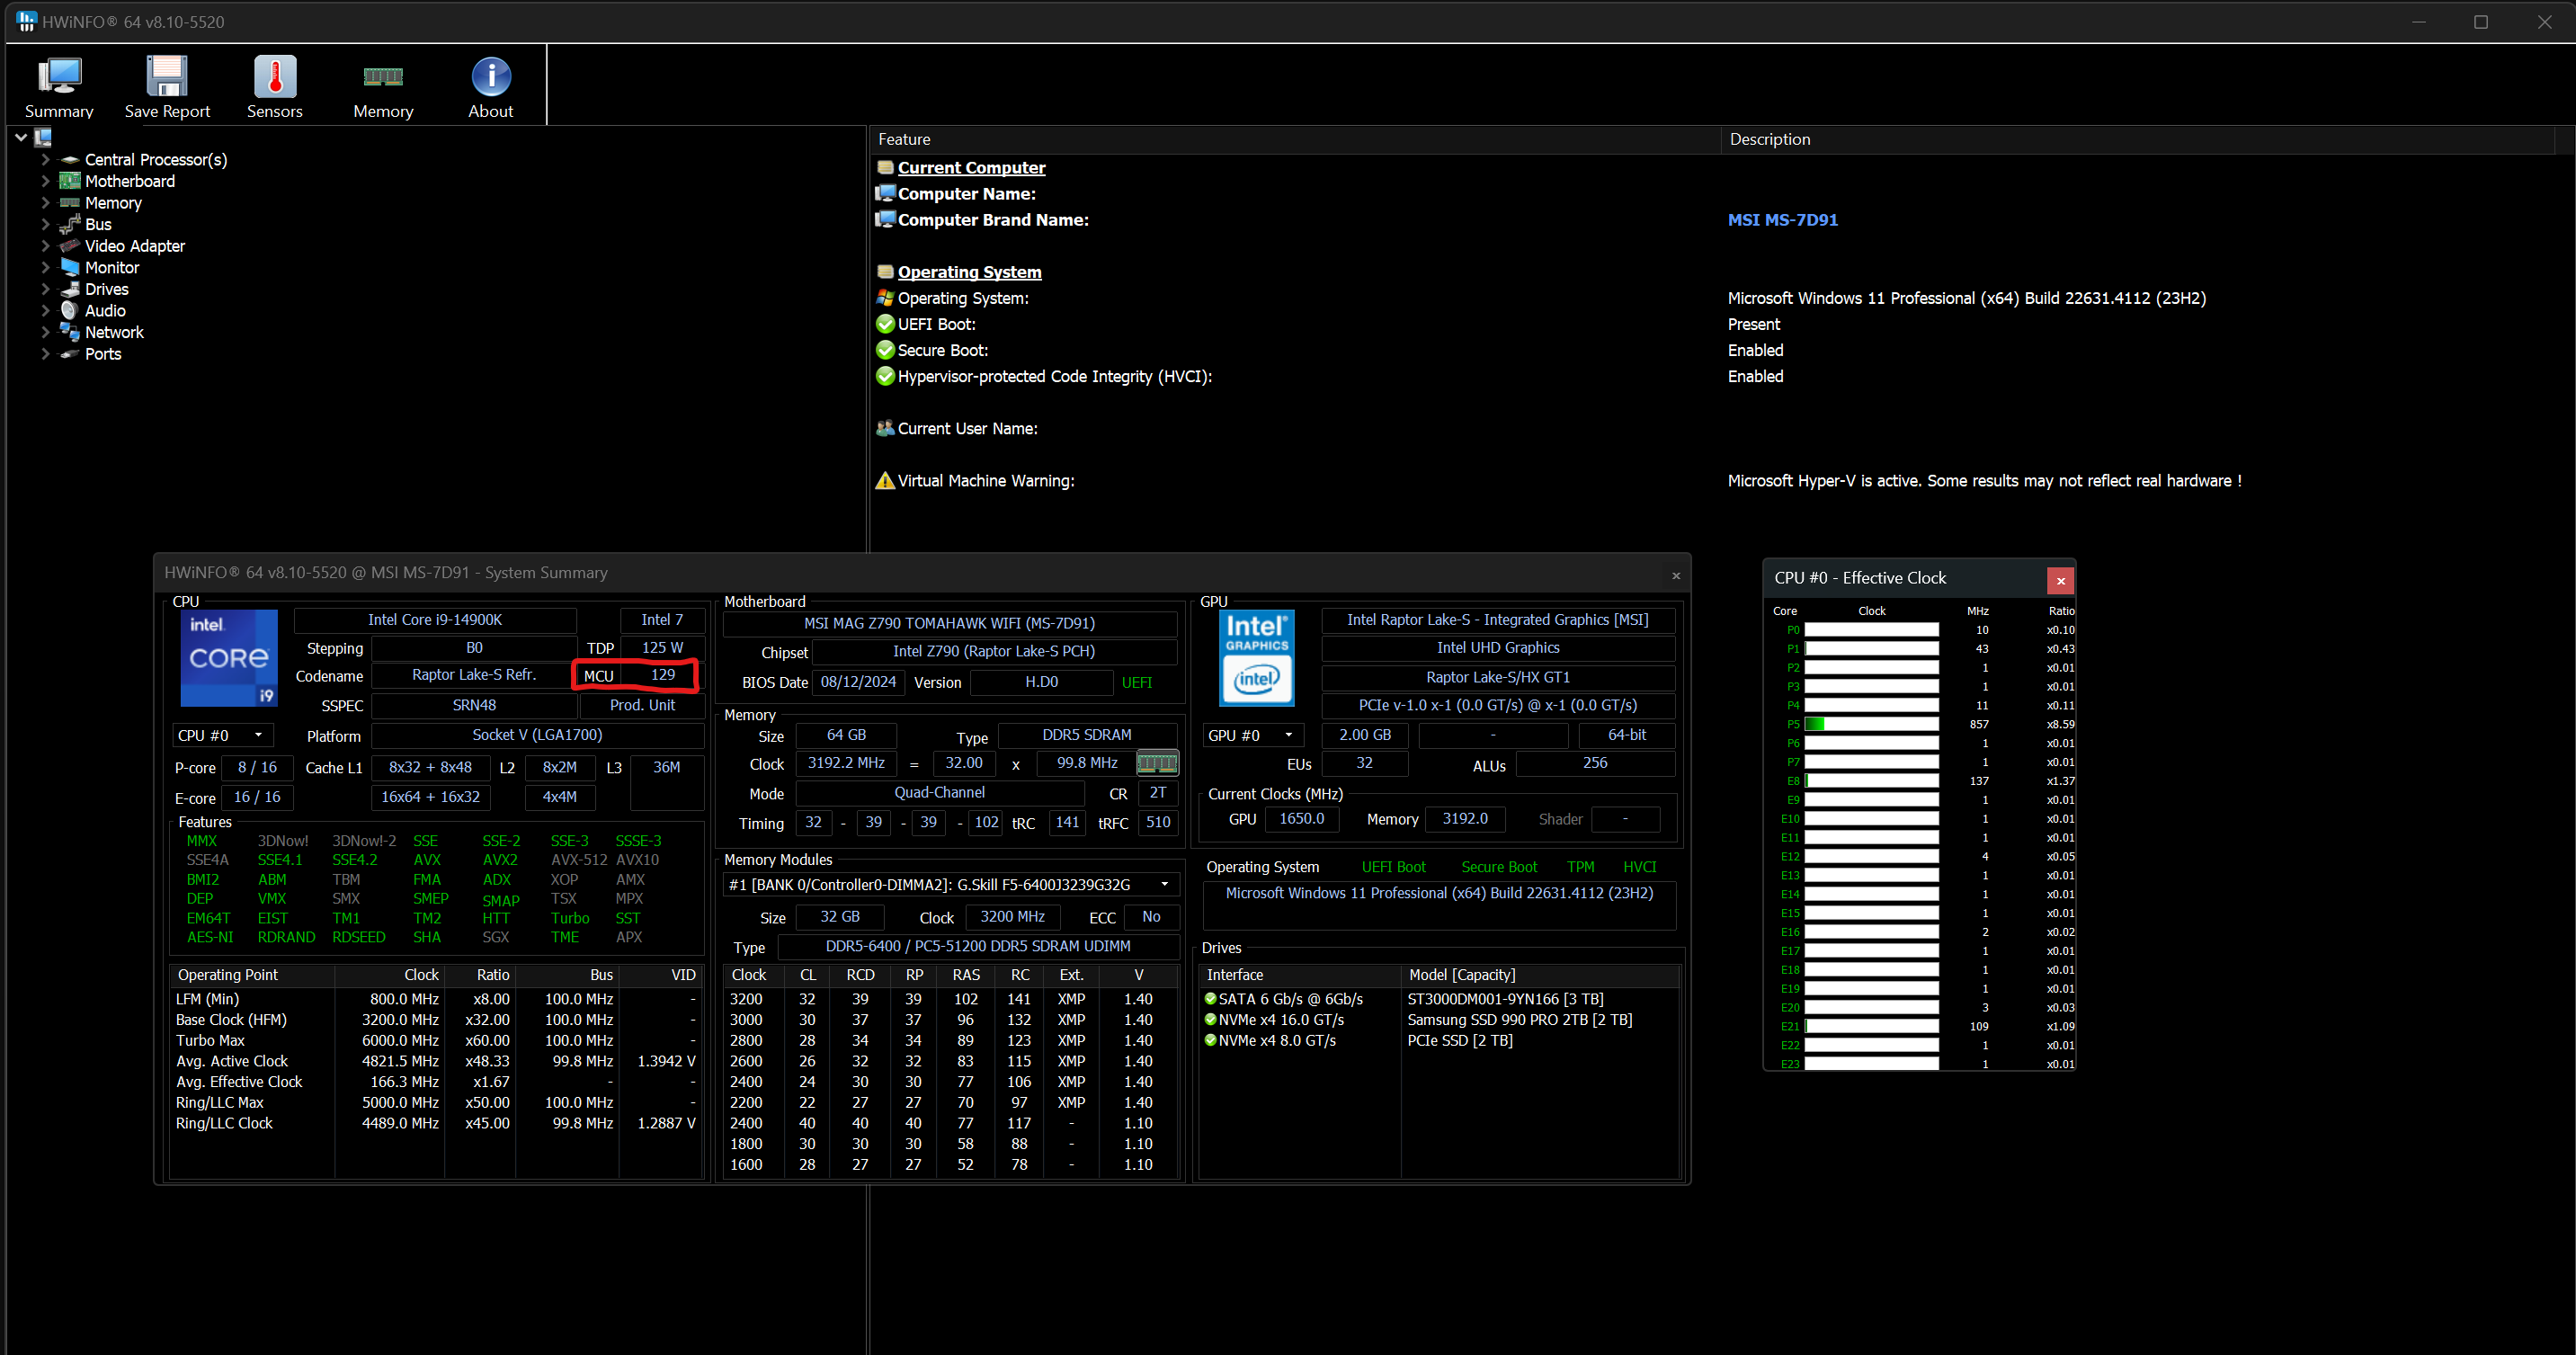Close the System Summary window
The image size is (2576, 1355).
[x=1675, y=575]
